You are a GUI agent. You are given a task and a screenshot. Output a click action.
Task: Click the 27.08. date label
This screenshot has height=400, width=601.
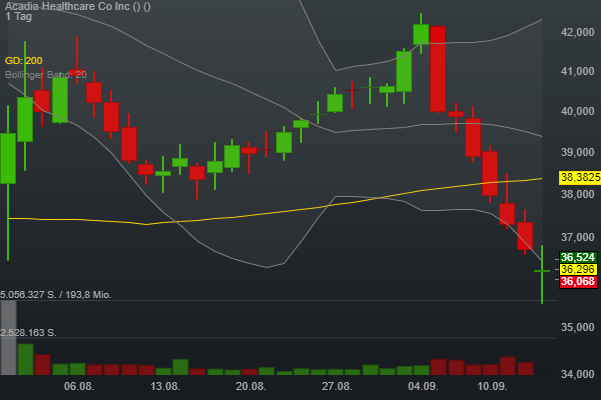(x=337, y=386)
